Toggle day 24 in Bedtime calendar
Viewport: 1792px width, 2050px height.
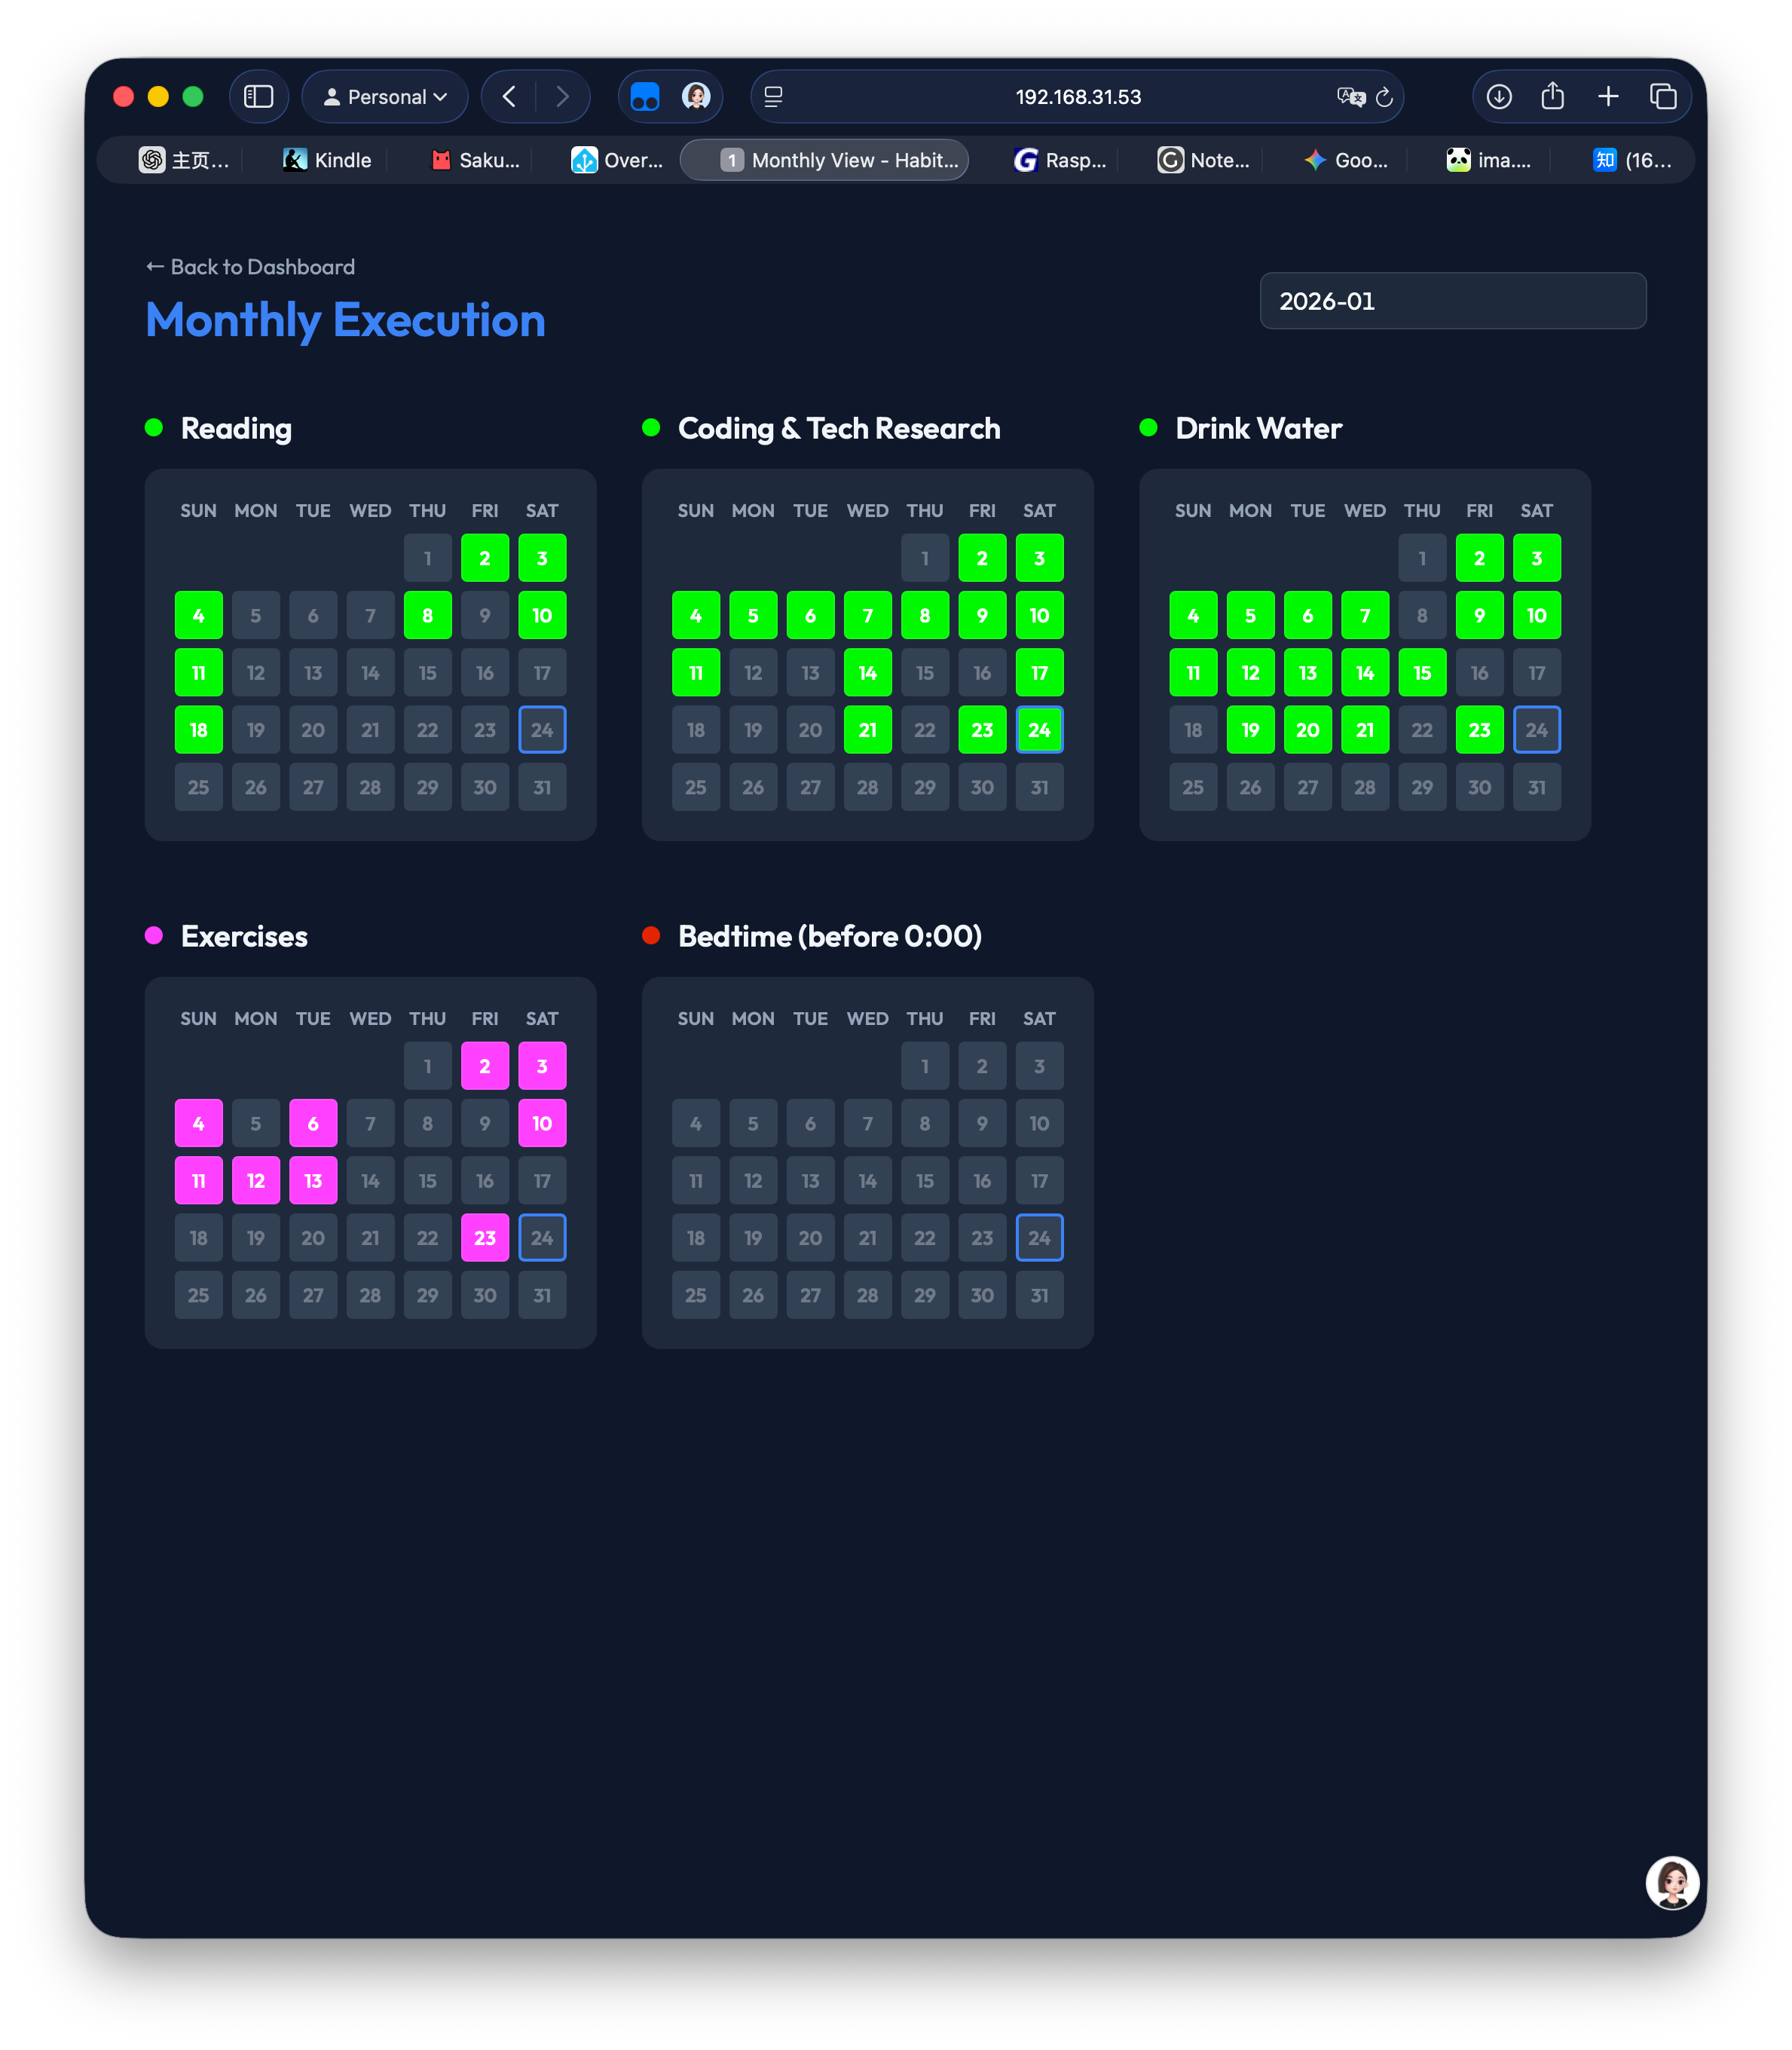1039,1238
